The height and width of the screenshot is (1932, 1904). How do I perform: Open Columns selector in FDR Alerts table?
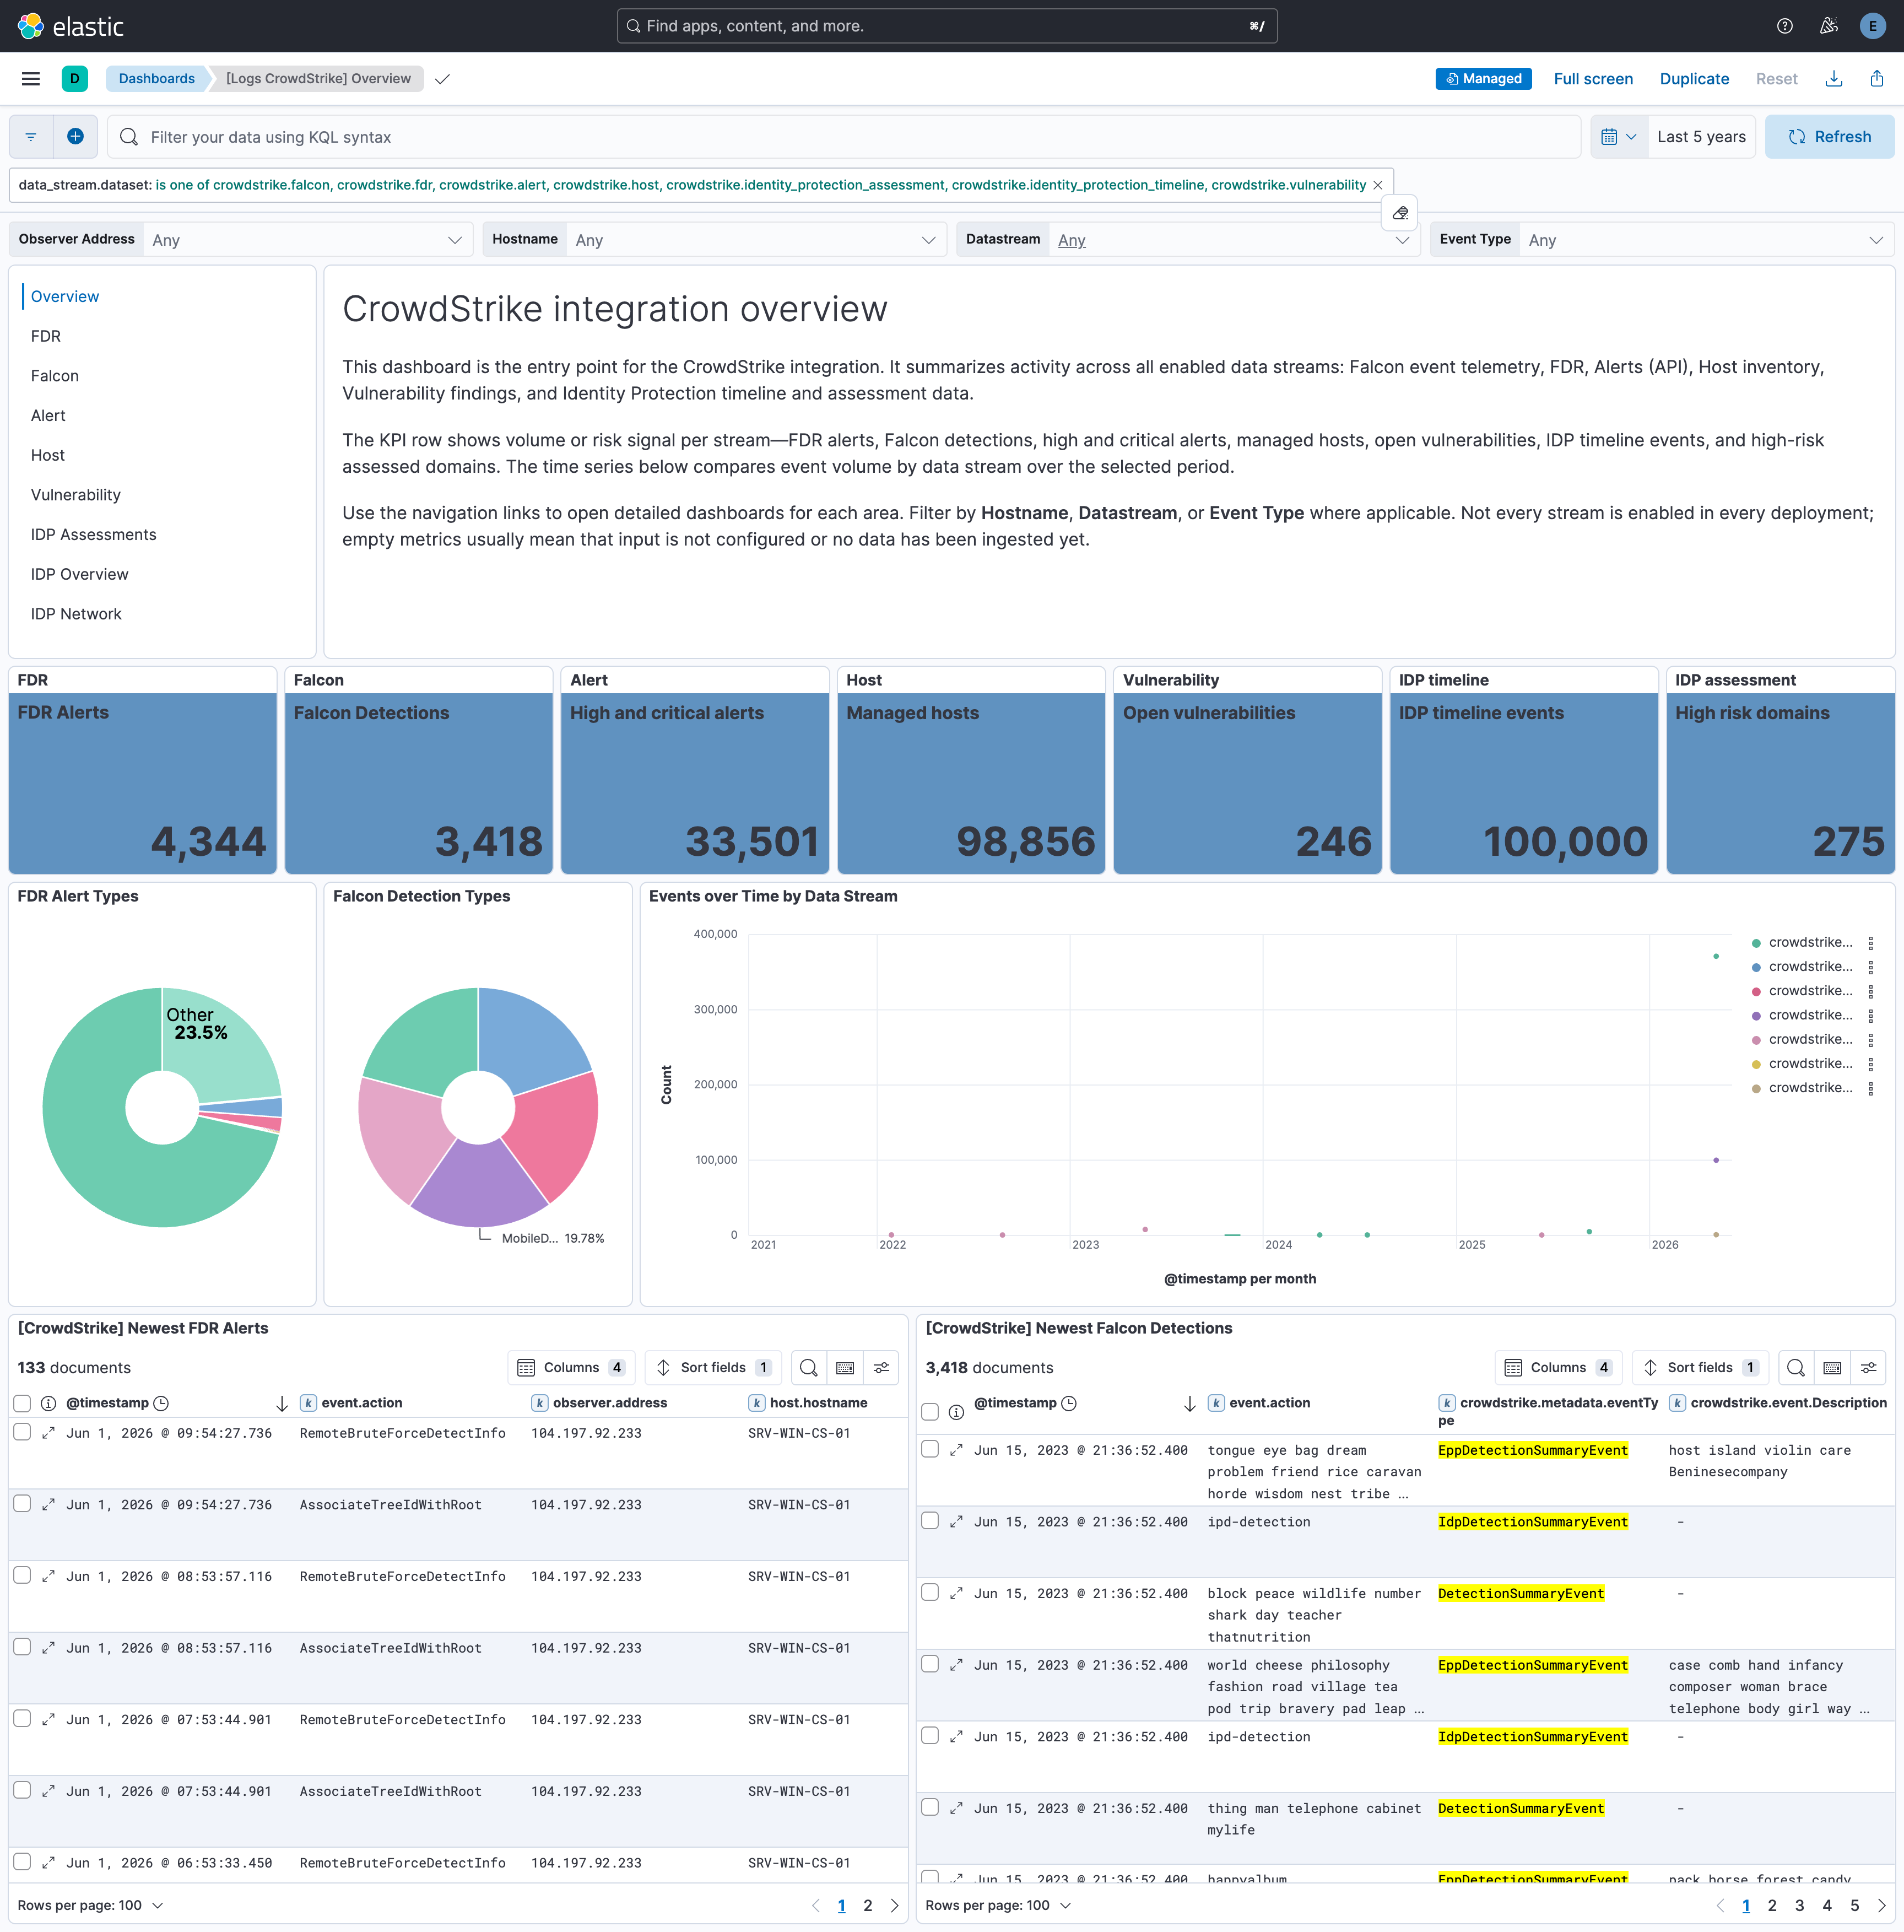pyautogui.click(x=572, y=1367)
